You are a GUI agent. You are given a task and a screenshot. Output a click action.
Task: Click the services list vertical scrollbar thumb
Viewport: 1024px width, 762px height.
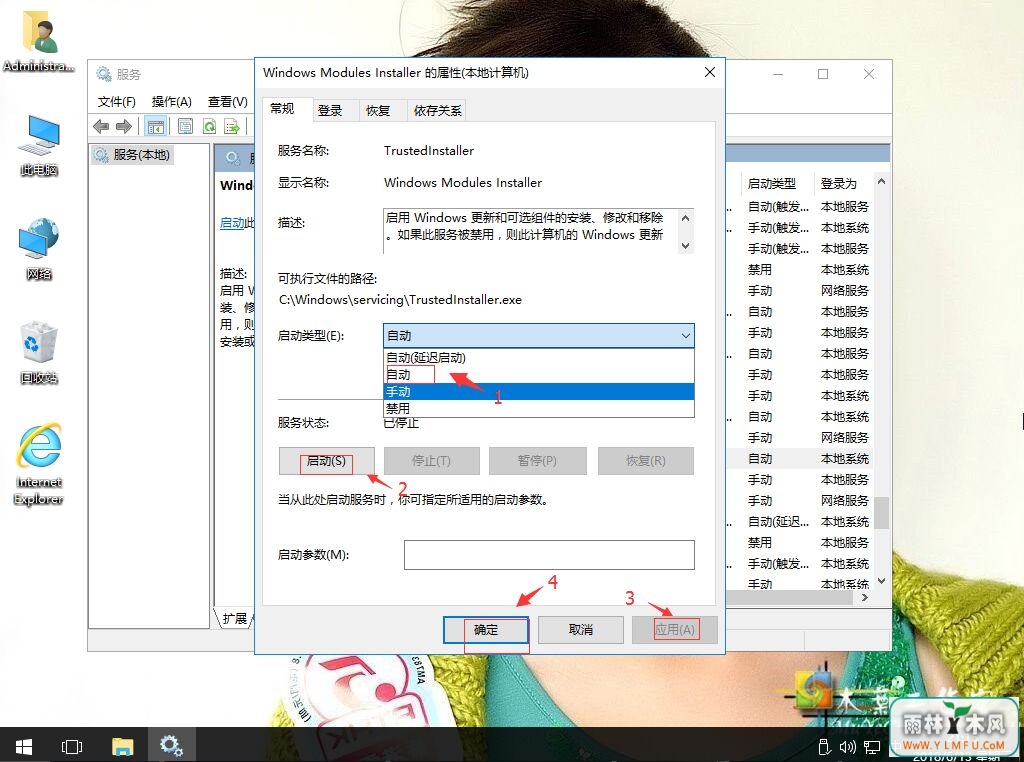(x=881, y=513)
